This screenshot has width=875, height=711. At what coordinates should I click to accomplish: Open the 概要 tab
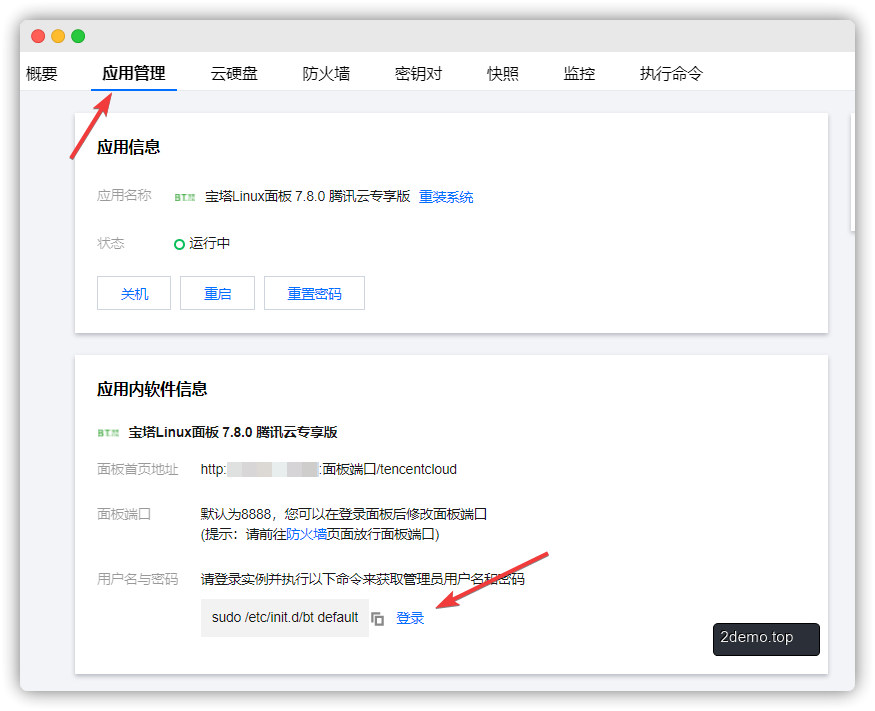(x=41, y=73)
